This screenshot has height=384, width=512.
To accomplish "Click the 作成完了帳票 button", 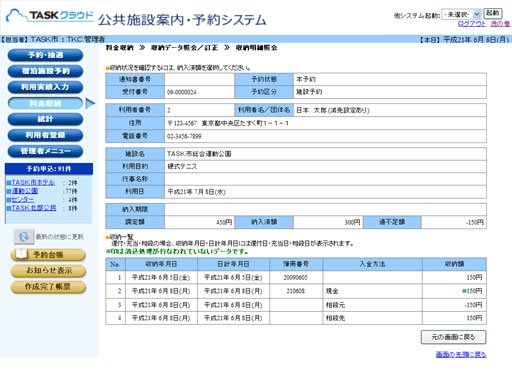I will 48,287.
